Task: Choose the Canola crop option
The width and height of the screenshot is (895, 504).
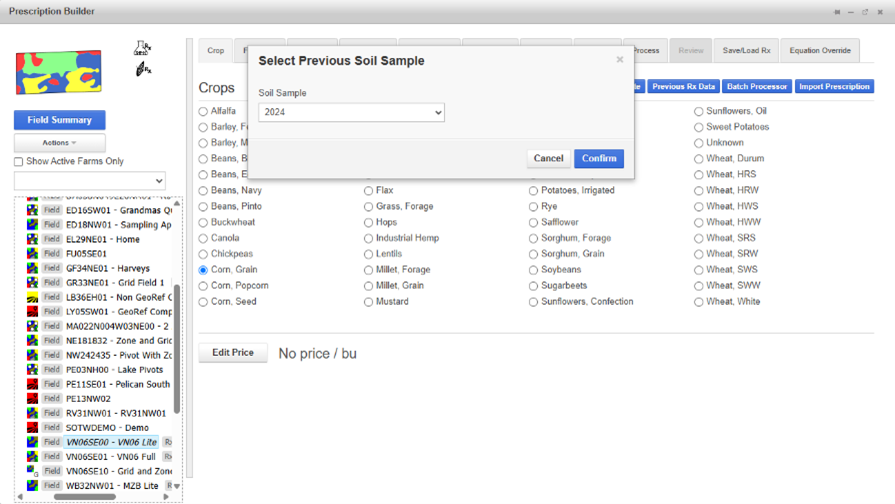Action: click(x=203, y=238)
